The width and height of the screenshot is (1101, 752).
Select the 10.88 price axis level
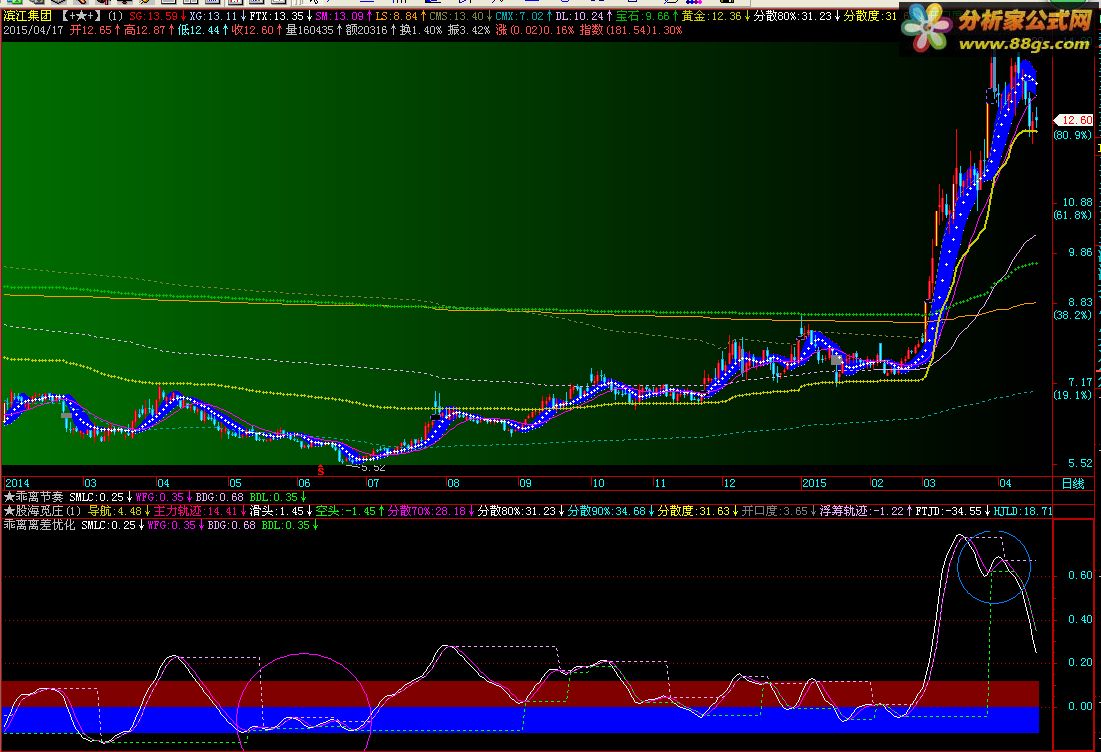[x=1078, y=202]
